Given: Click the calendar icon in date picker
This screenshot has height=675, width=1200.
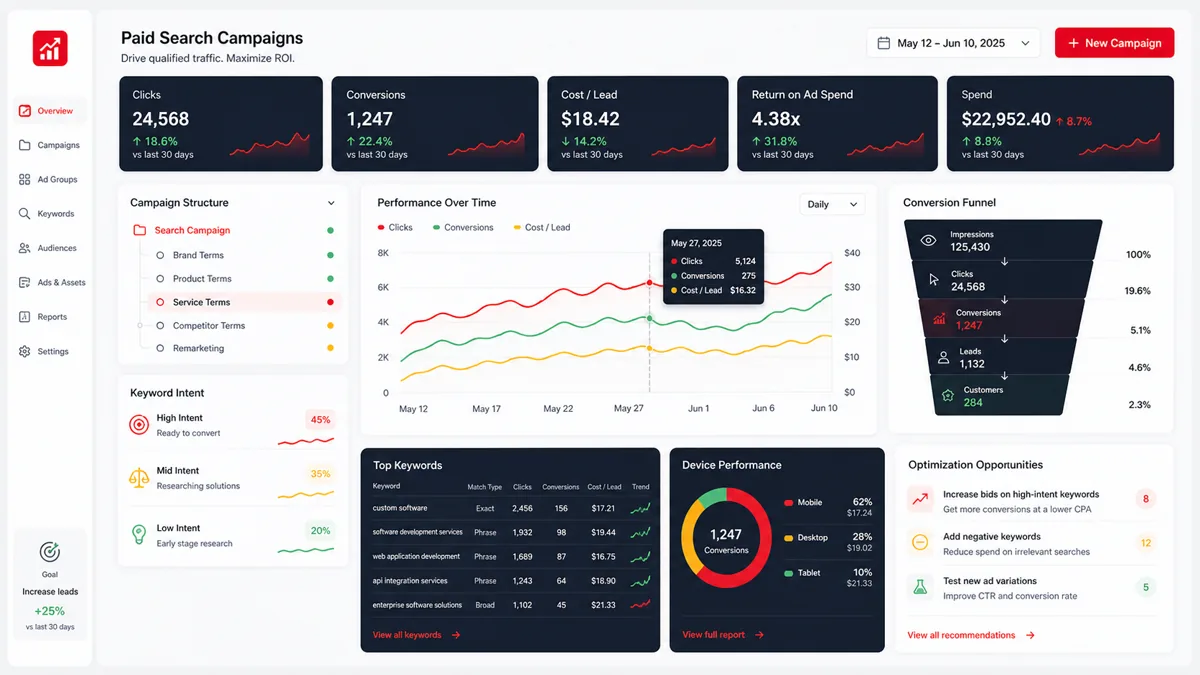Looking at the screenshot, I should pos(883,43).
